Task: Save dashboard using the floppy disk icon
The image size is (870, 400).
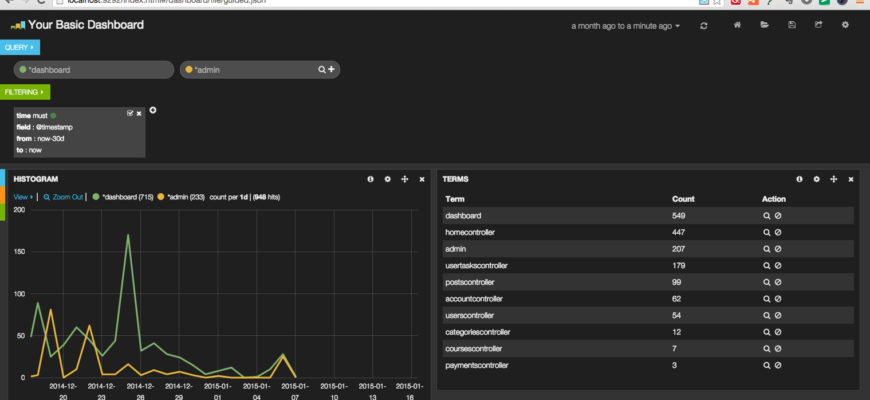Action: coord(792,25)
